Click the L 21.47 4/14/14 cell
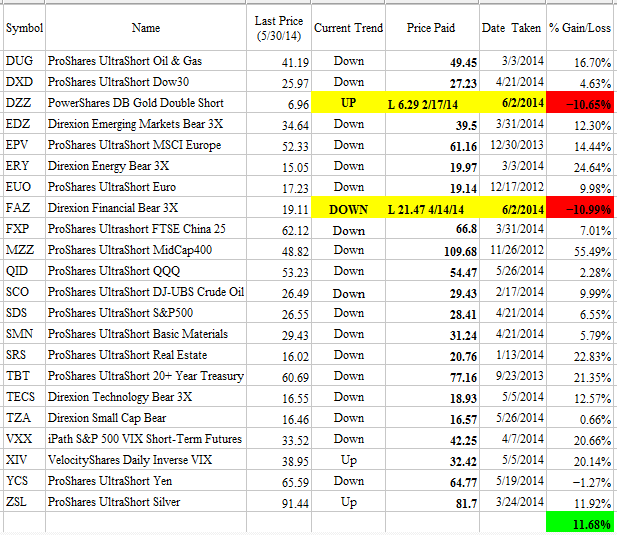Viewport: 617px width, 535px height. (432, 208)
